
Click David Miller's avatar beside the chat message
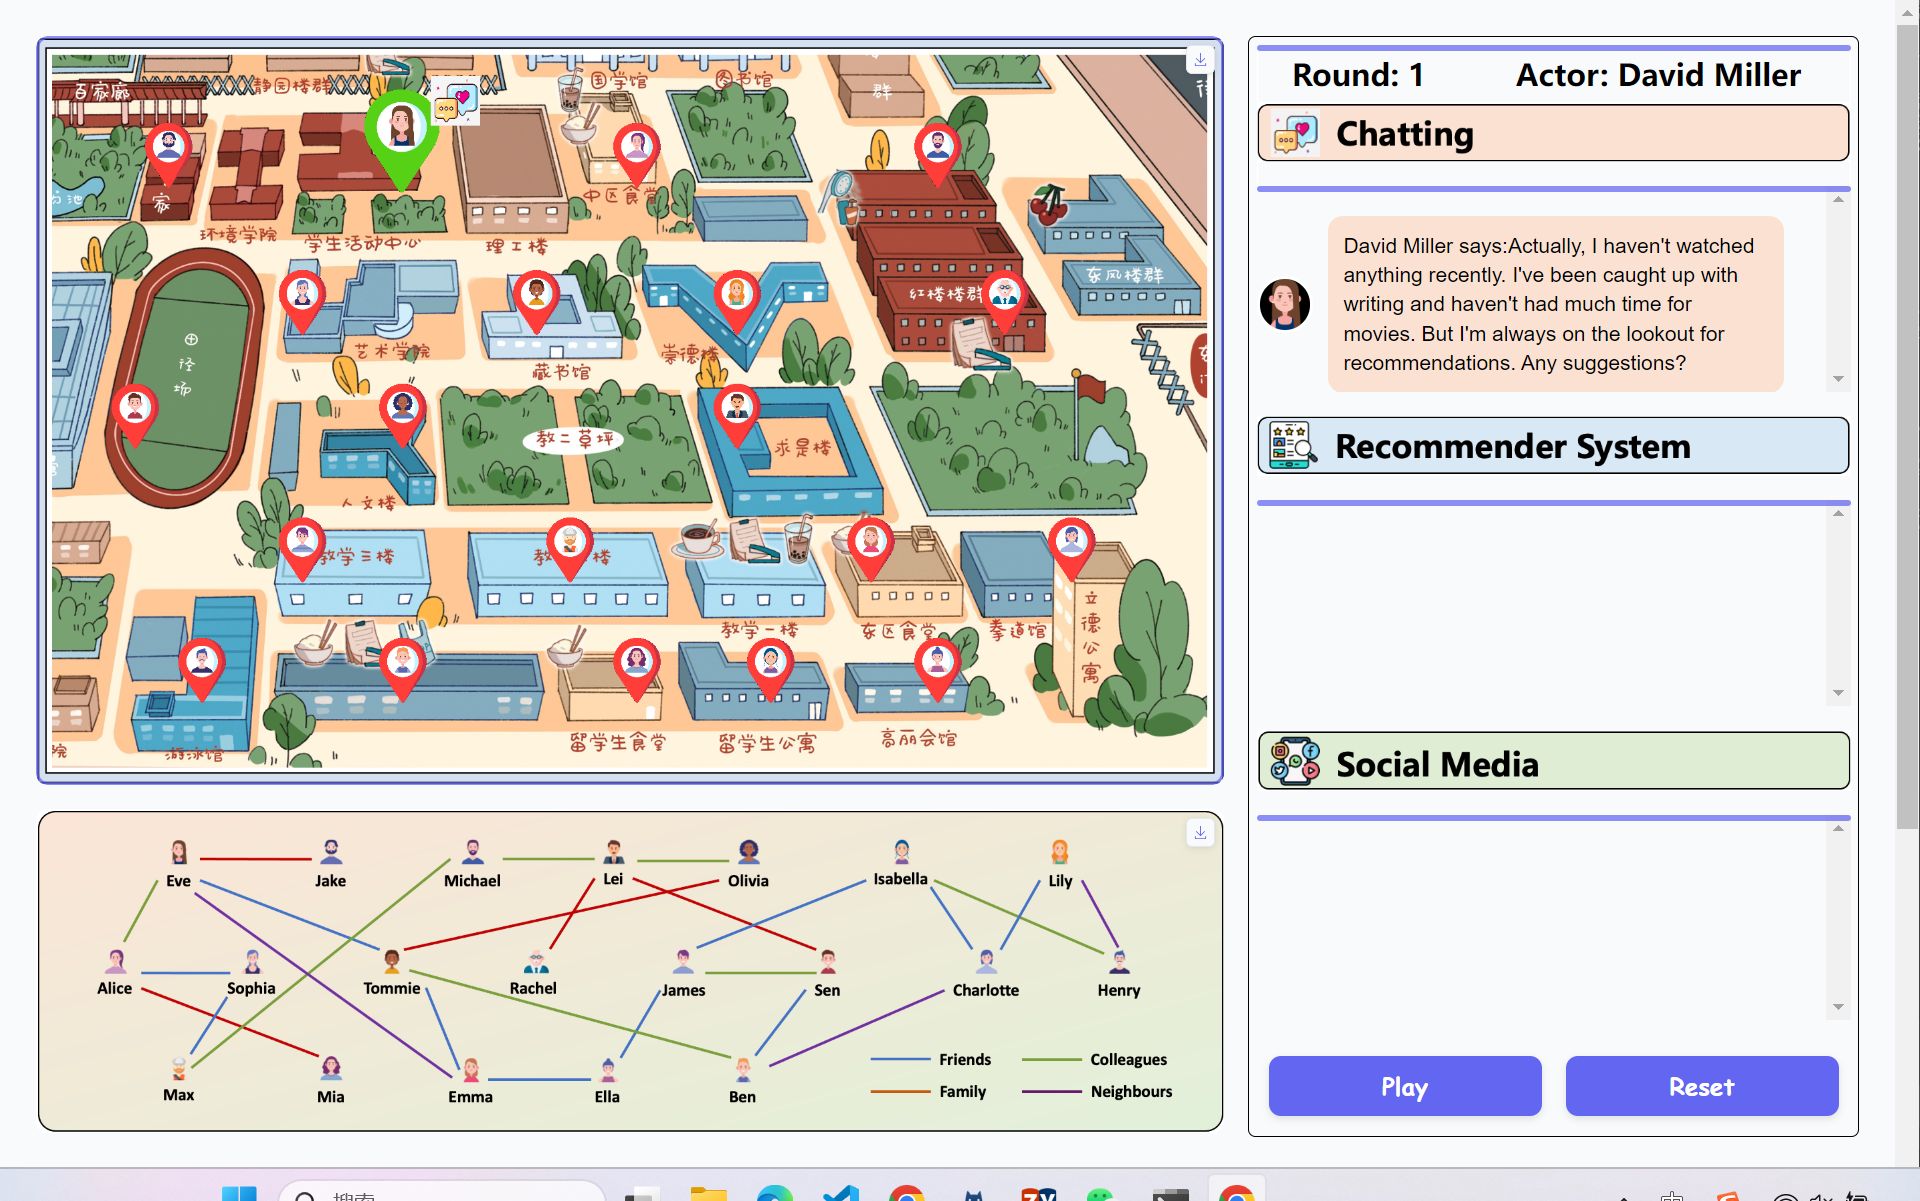coord(1284,303)
